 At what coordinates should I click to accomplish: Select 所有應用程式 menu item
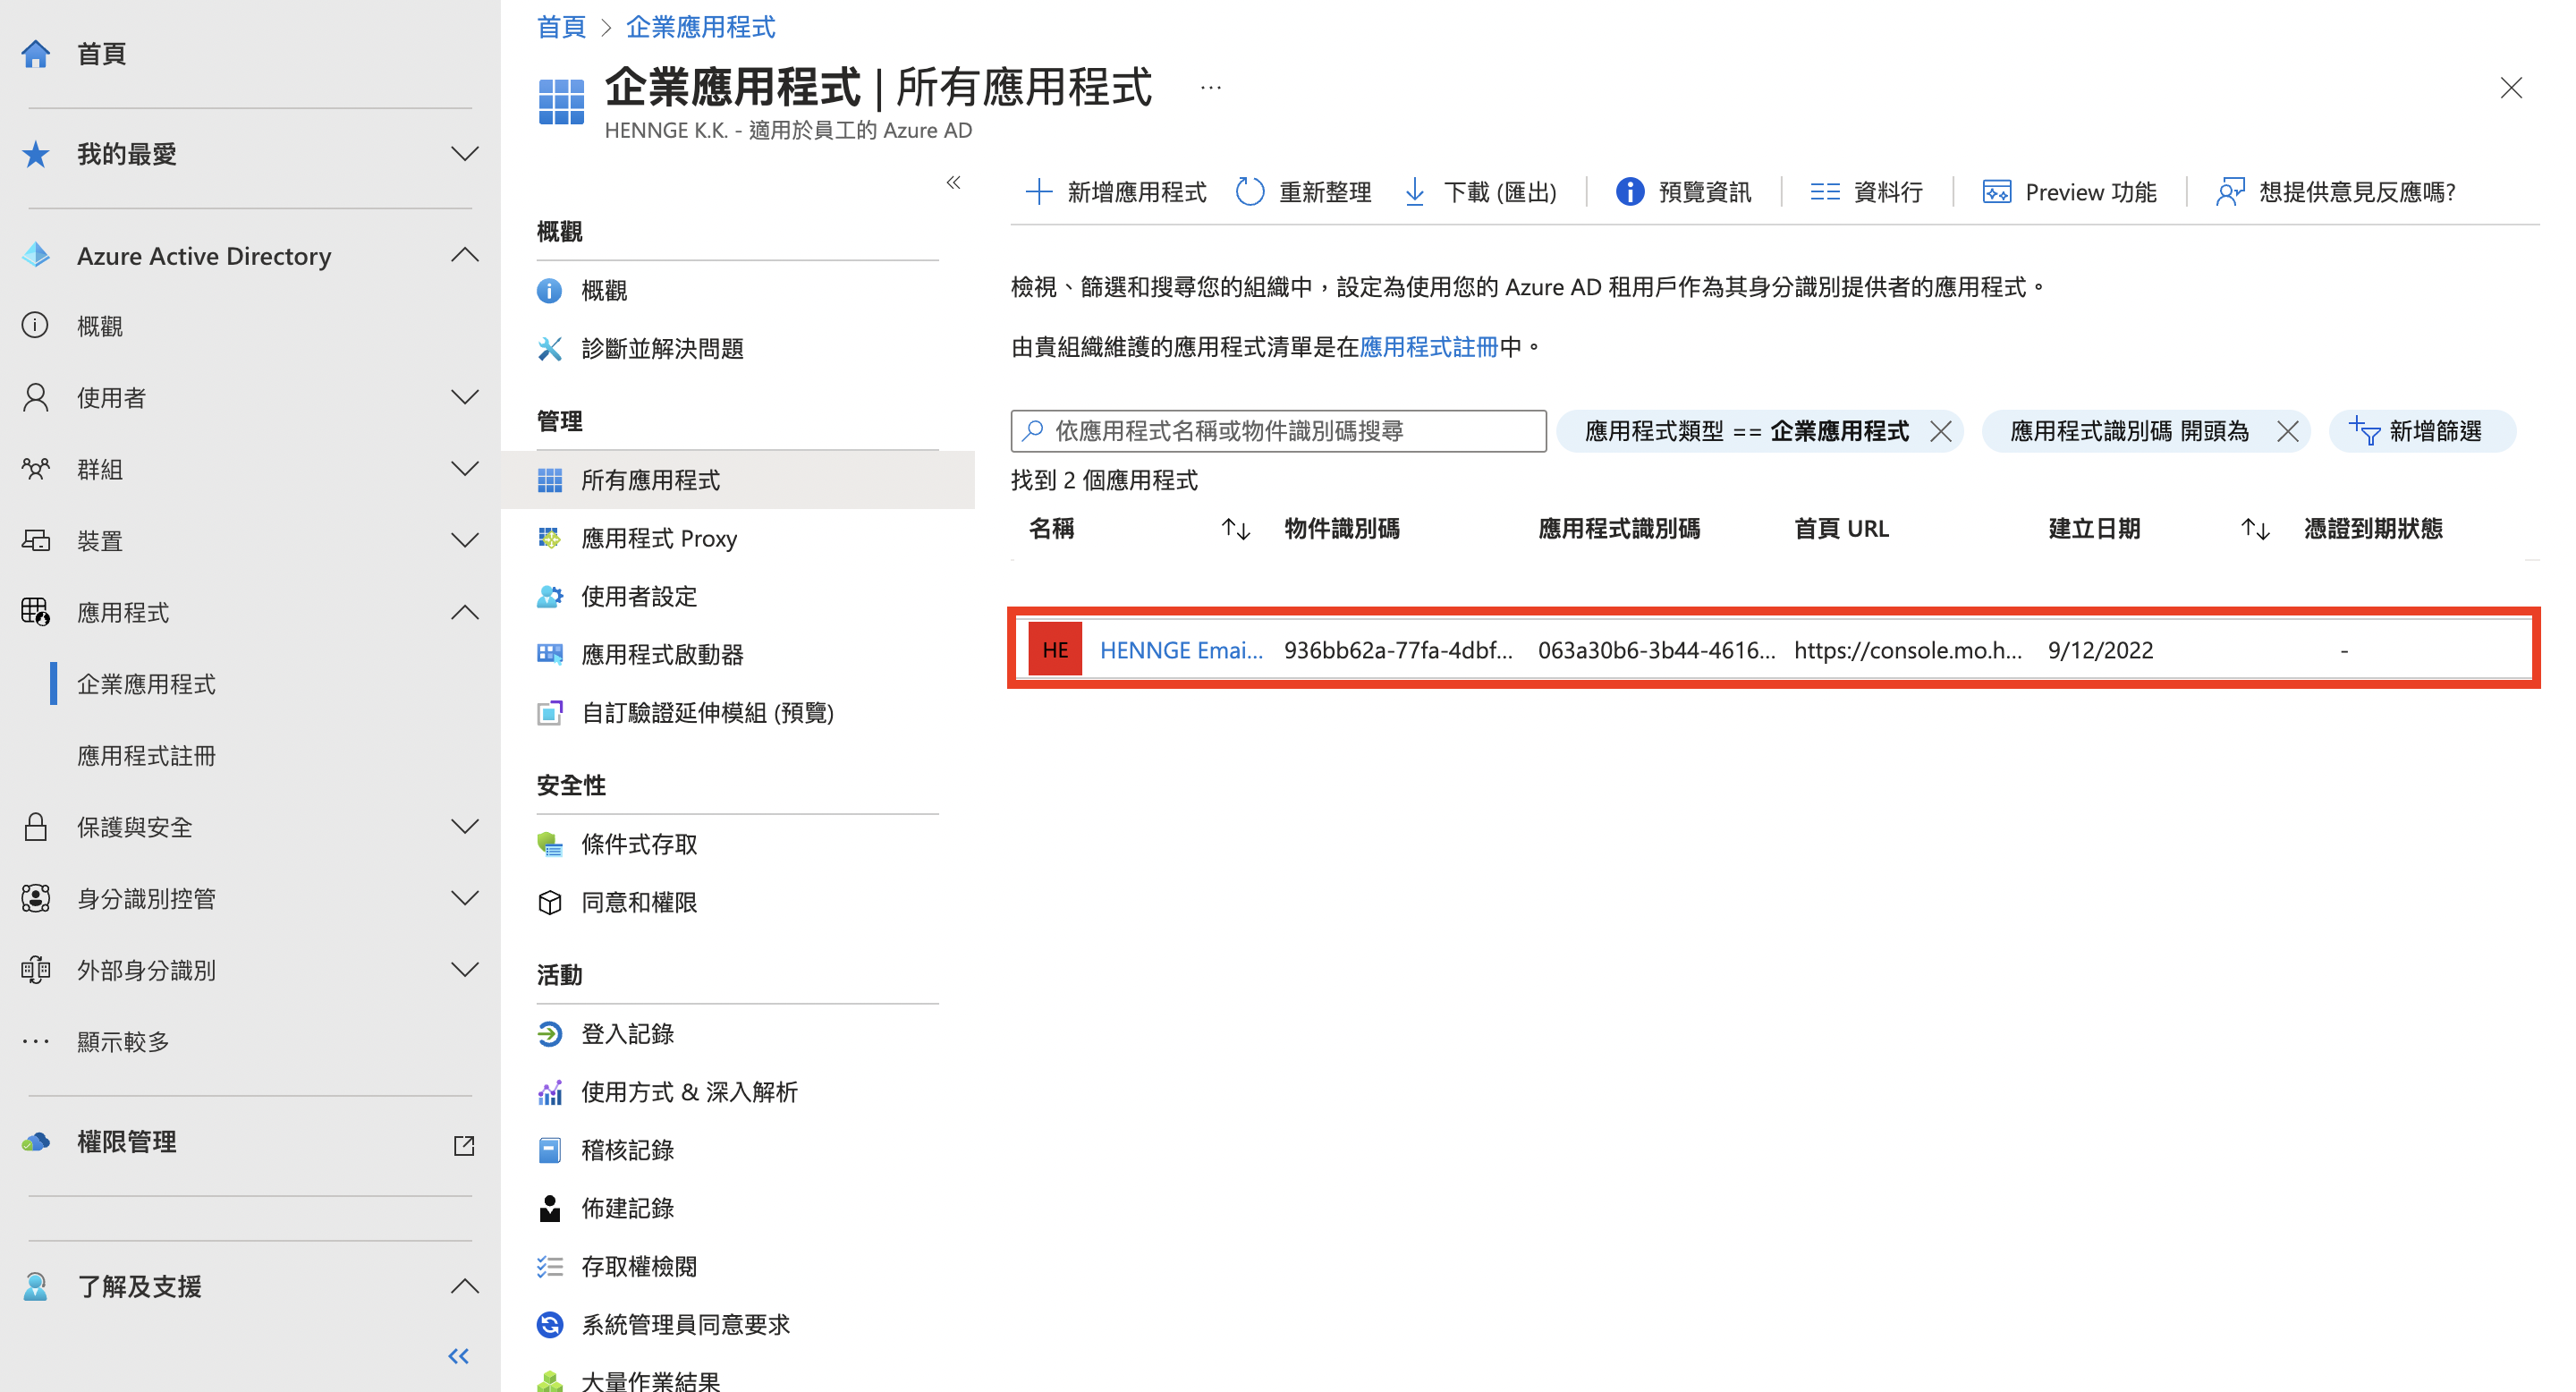738,480
